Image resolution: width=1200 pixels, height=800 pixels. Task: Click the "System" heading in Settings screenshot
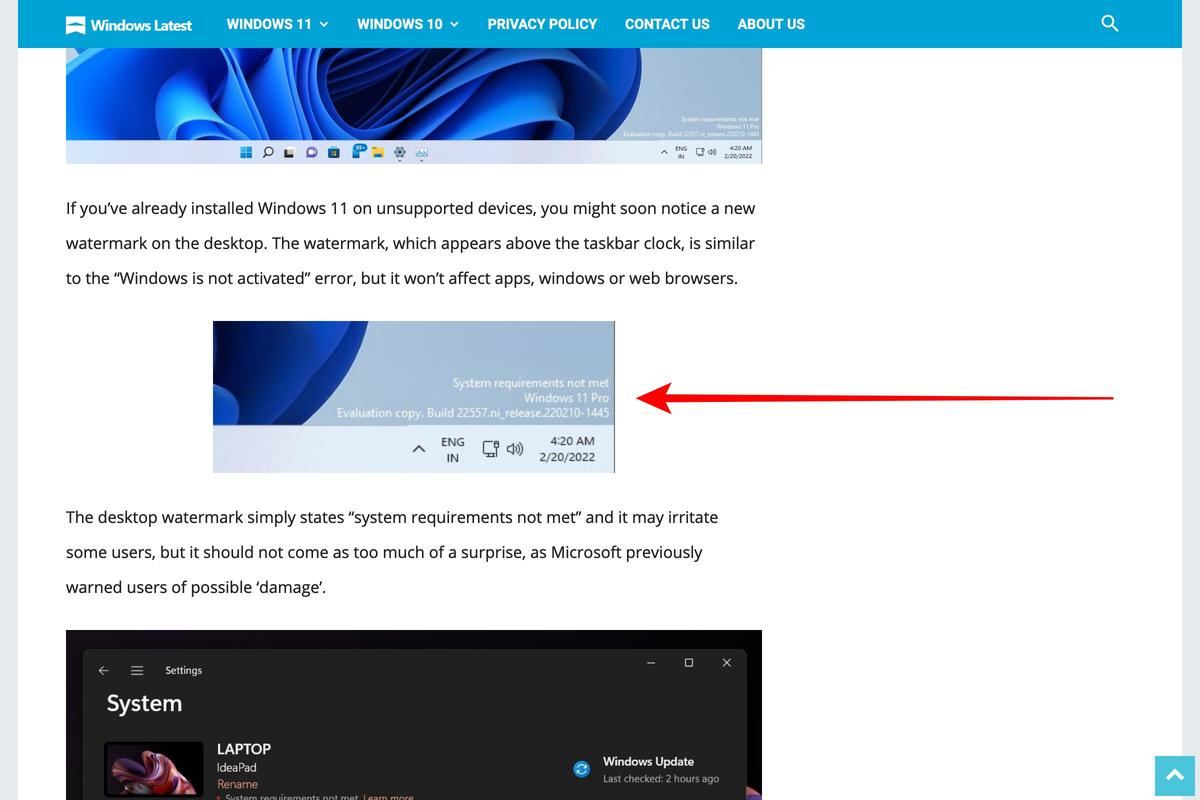144,703
